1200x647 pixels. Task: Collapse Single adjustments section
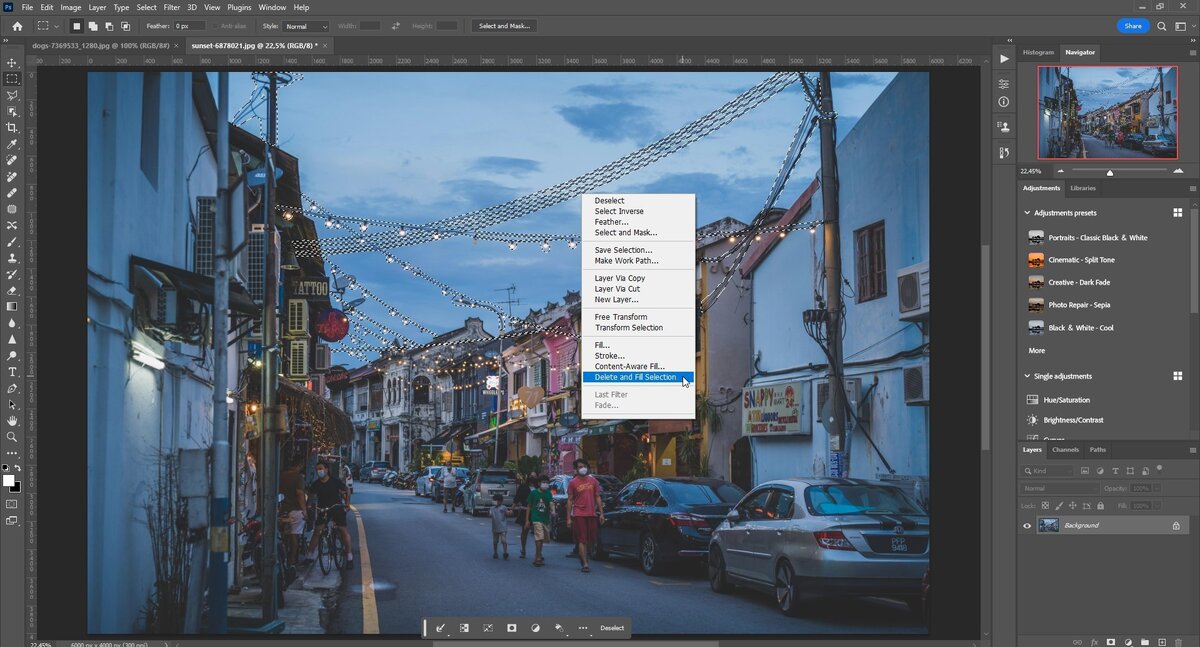1027,376
